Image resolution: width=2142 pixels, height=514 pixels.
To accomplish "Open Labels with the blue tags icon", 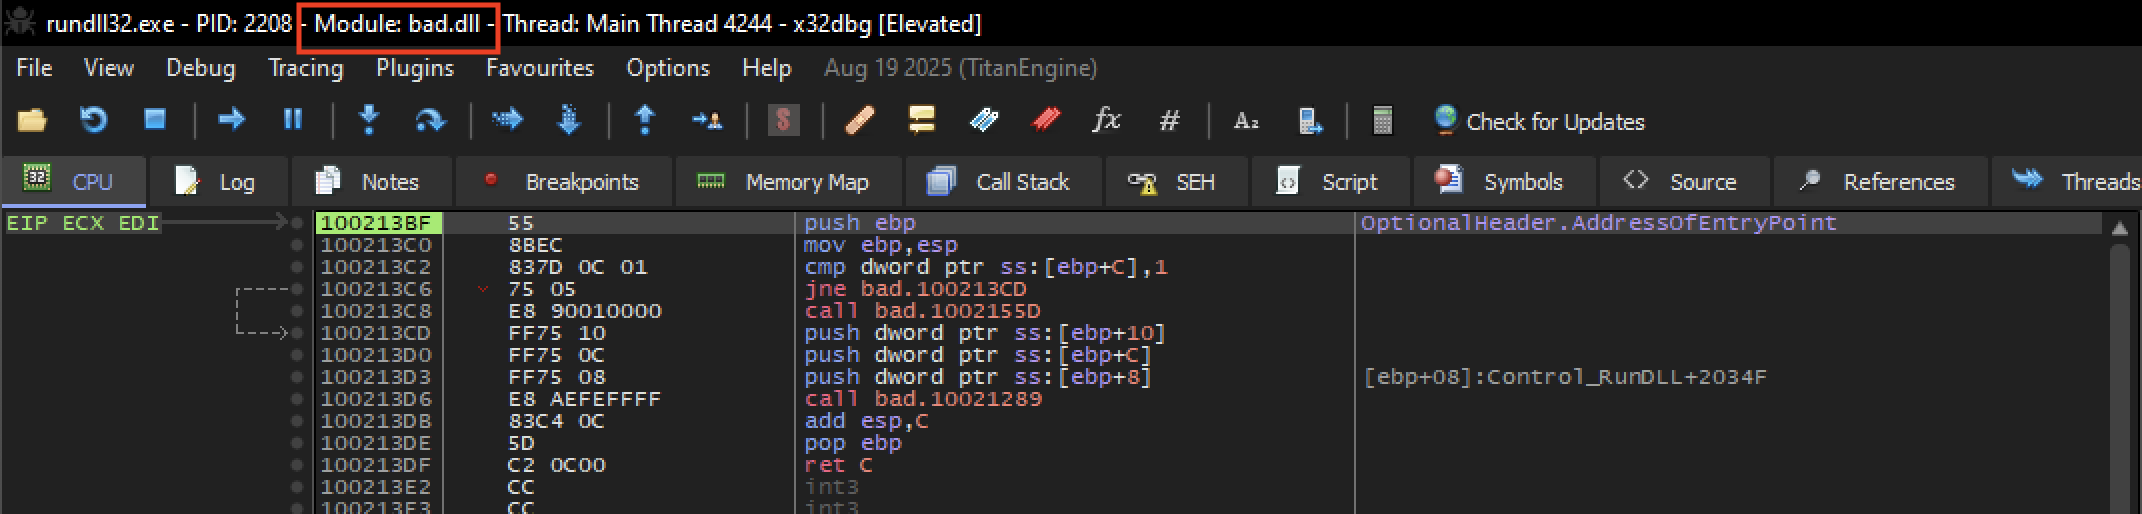I will [x=984, y=121].
